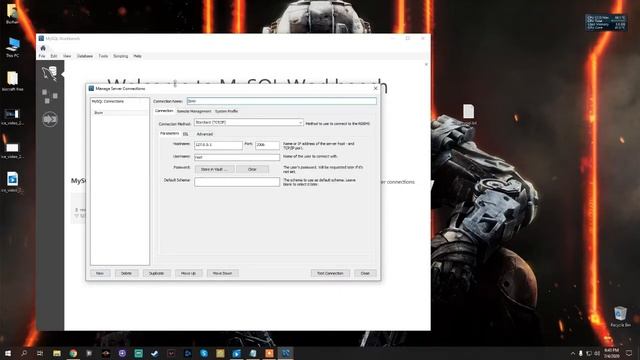The image size is (640, 360).
Task: Open the Help menu in Workbench
Action: coord(138,56)
